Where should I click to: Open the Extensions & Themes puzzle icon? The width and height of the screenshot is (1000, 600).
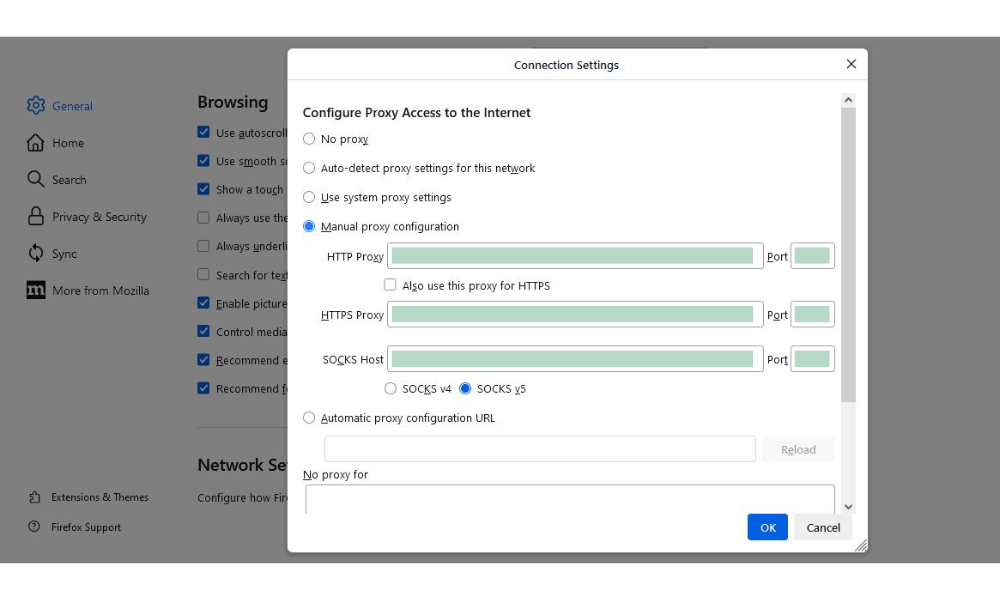pyautogui.click(x=34, y=497)
